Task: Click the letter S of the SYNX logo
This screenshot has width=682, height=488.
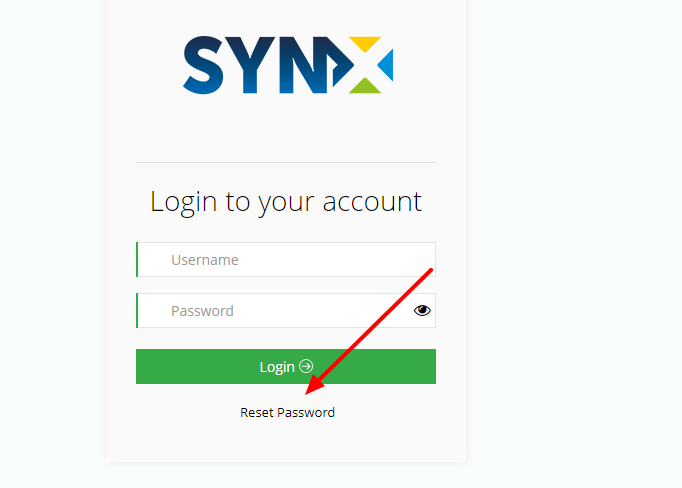Action: click(204, 65)
